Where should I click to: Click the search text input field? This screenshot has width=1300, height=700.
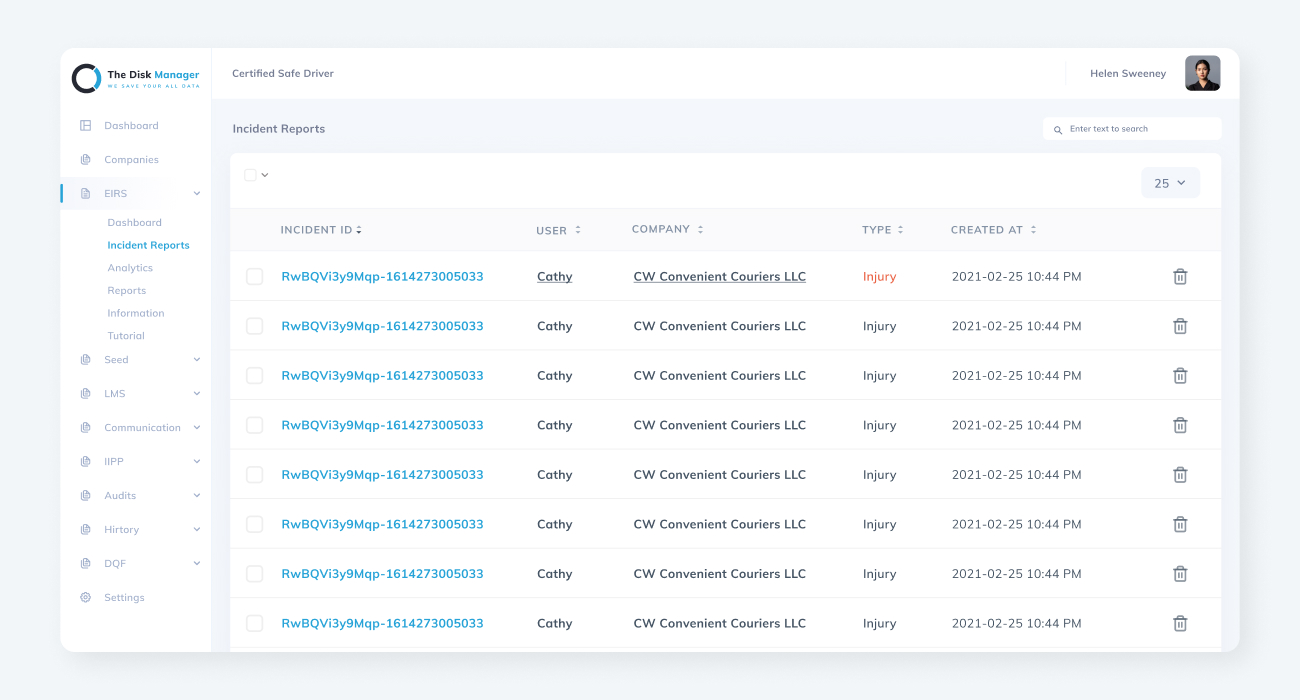[x=1140, y=129]
